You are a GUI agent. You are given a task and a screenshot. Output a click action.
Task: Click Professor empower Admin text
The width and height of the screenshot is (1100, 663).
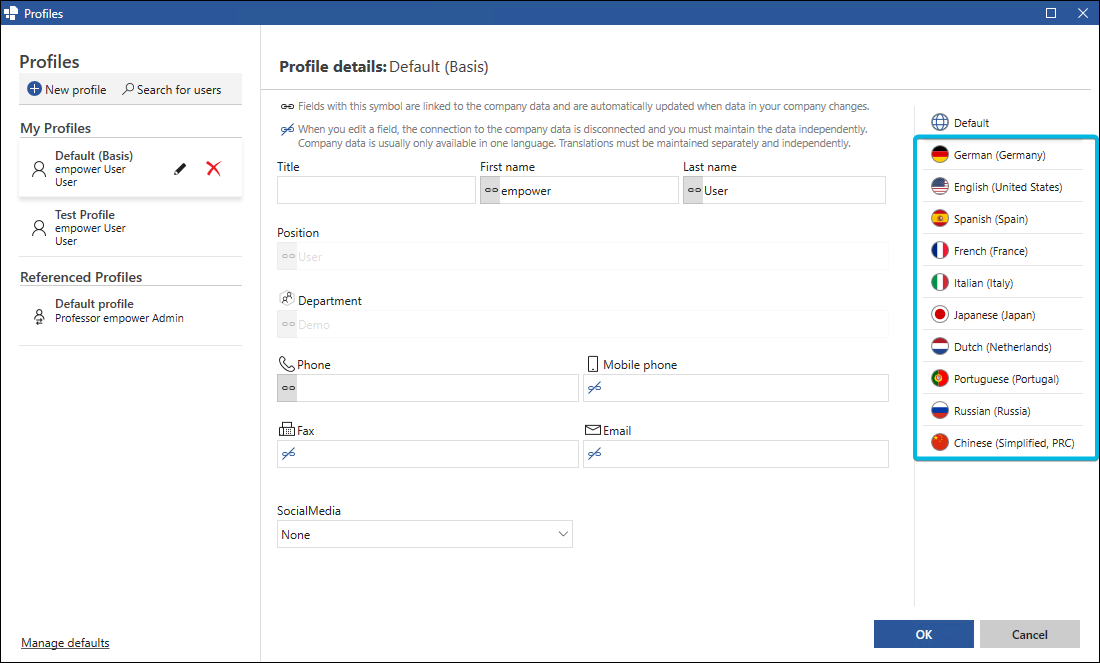[x=119, y=318]
